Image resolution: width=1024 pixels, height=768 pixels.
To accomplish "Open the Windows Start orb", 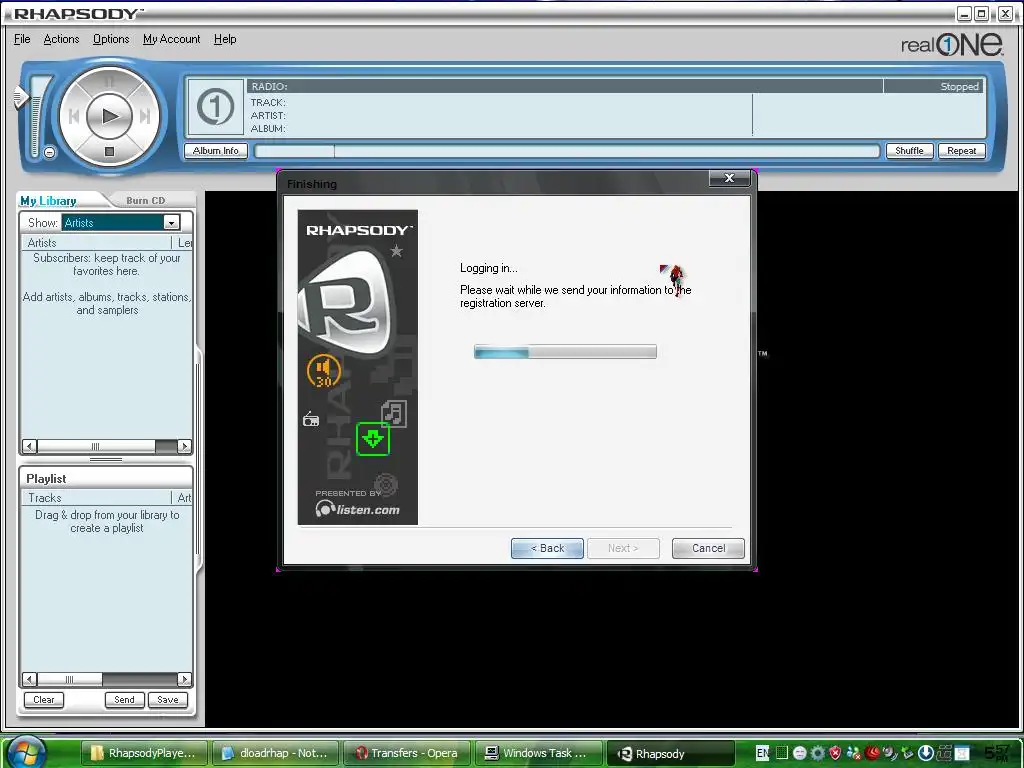I will 26,752.
